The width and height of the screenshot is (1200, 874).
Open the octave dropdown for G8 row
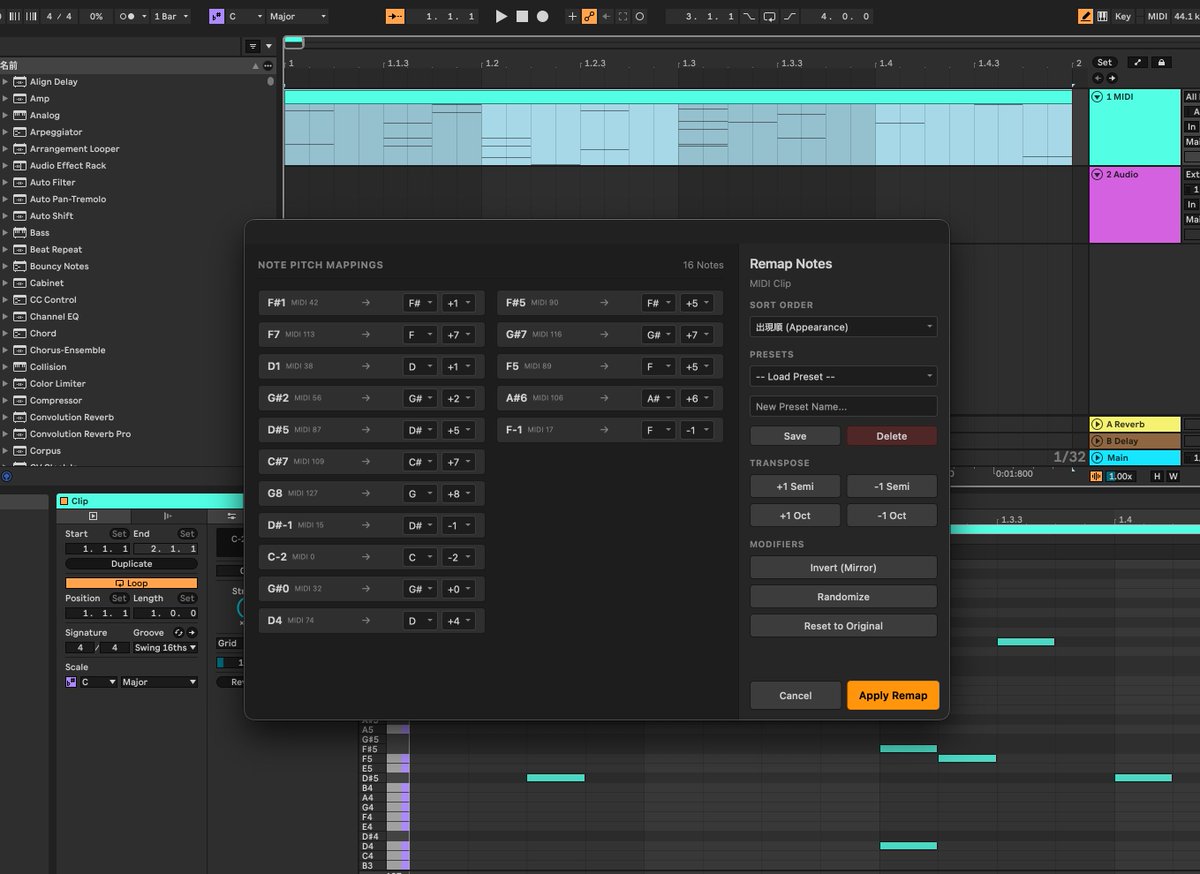pos(460,493)
